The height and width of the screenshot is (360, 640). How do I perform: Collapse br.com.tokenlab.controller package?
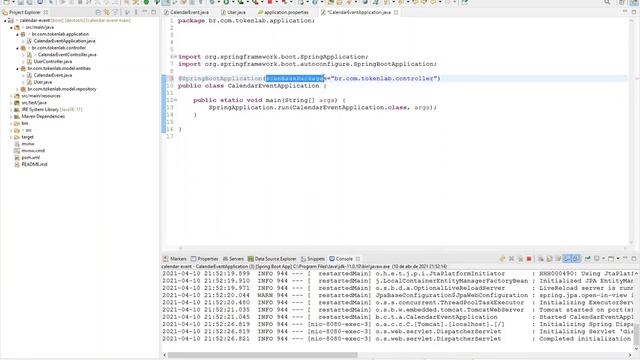tap(18, 48)
